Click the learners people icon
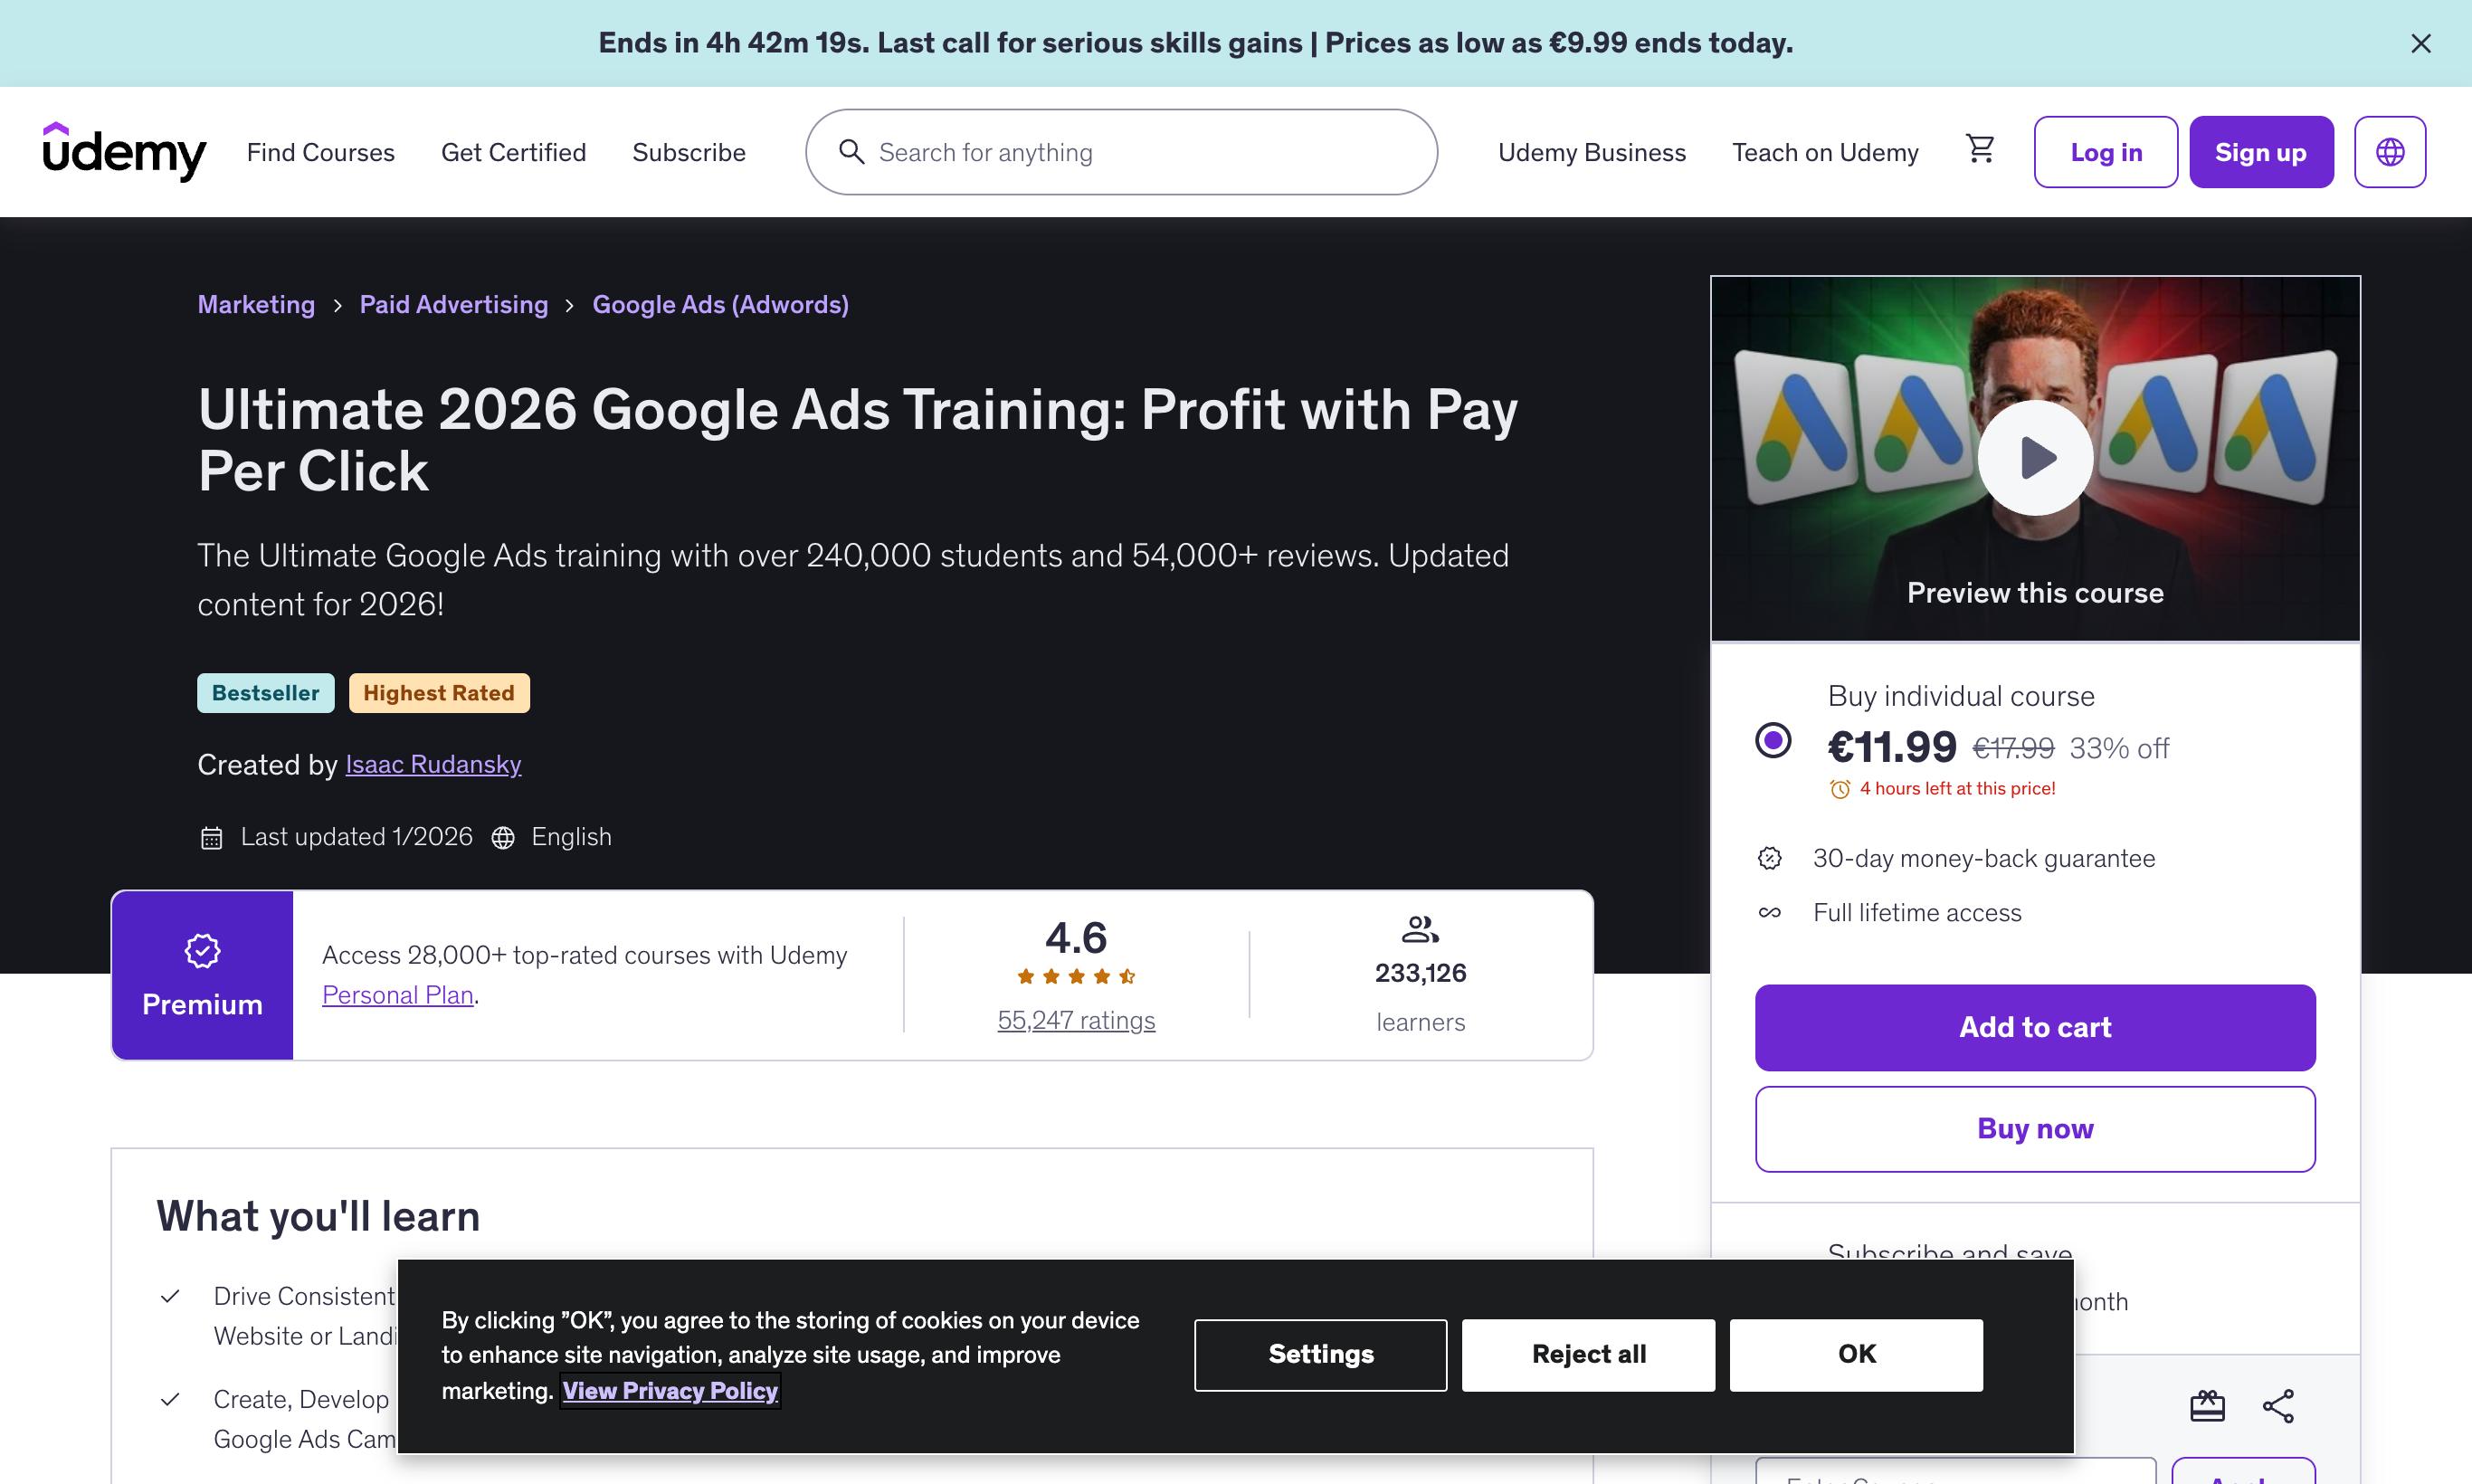 [1420, 930]
